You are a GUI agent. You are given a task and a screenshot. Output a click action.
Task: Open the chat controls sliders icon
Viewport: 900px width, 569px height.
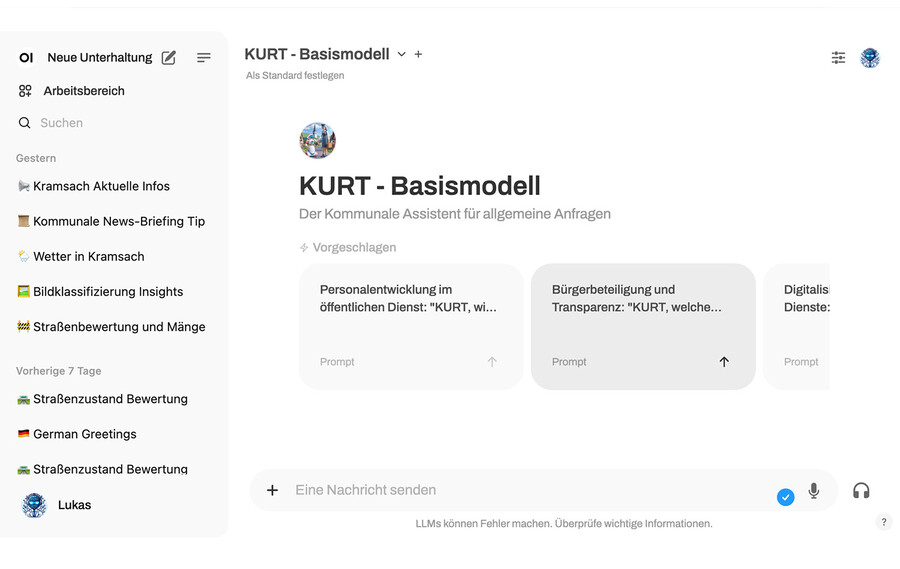tap(838, 57)
